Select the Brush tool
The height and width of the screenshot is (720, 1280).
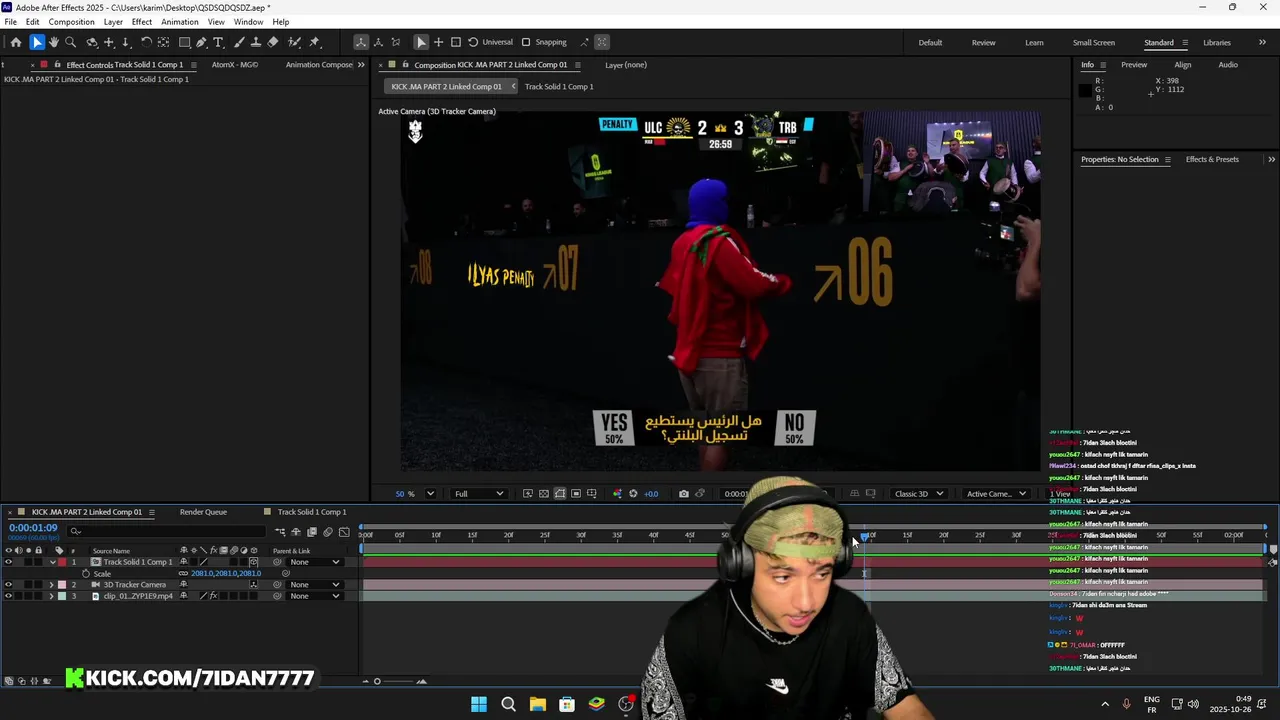point(239,42)
